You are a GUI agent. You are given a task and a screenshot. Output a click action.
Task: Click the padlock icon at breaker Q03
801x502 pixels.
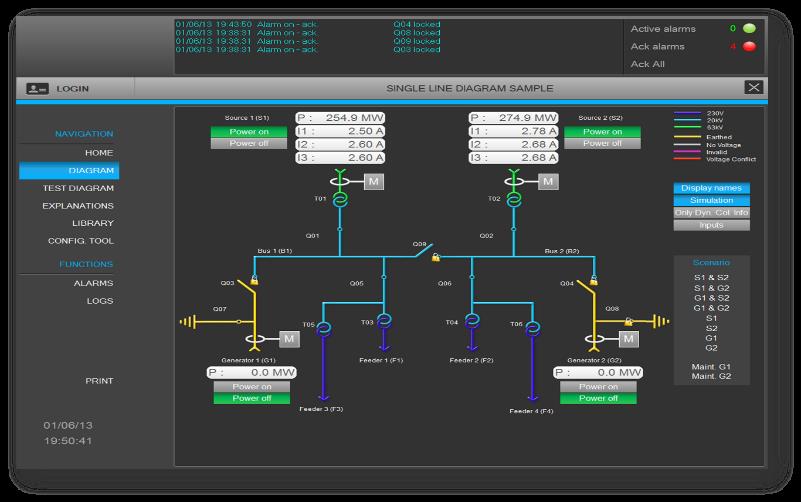(255, 282)
